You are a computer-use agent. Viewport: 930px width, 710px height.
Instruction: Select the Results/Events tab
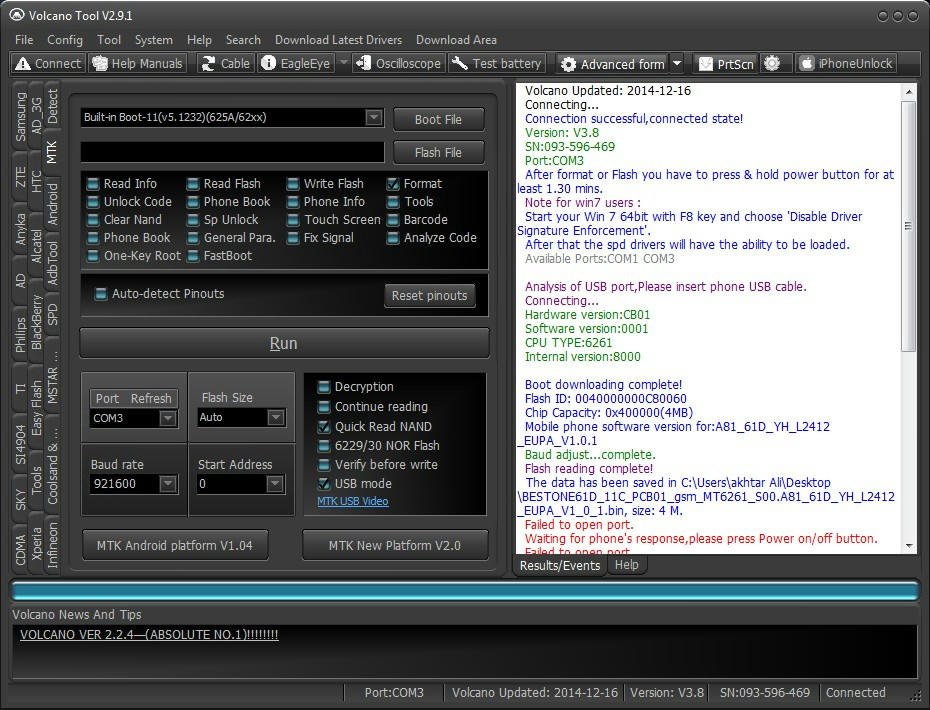tap(560, 565)
